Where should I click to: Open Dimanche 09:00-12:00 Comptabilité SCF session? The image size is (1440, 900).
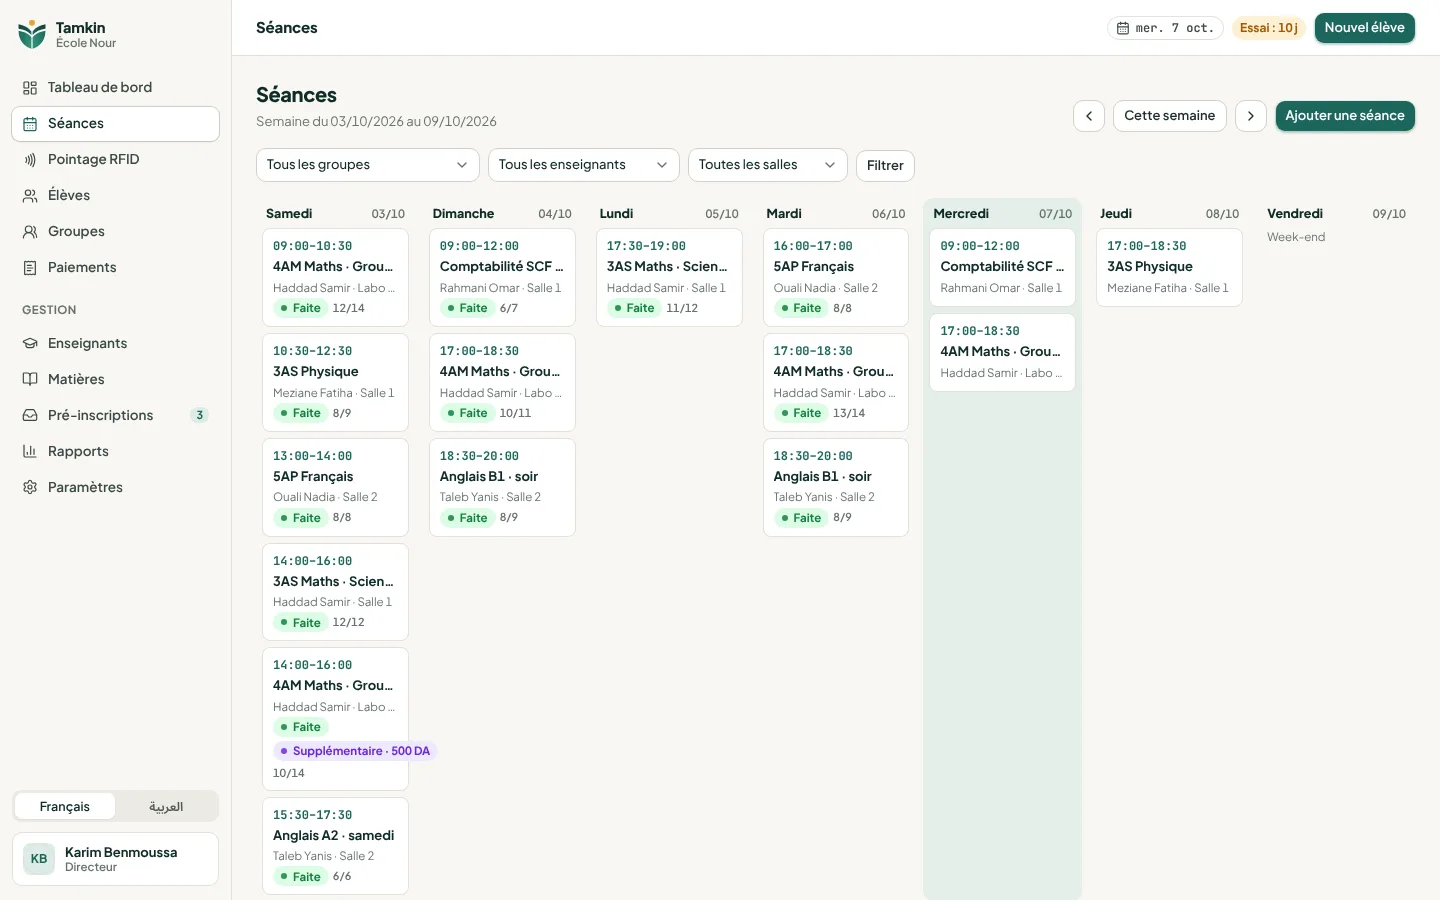click(502, 277)
